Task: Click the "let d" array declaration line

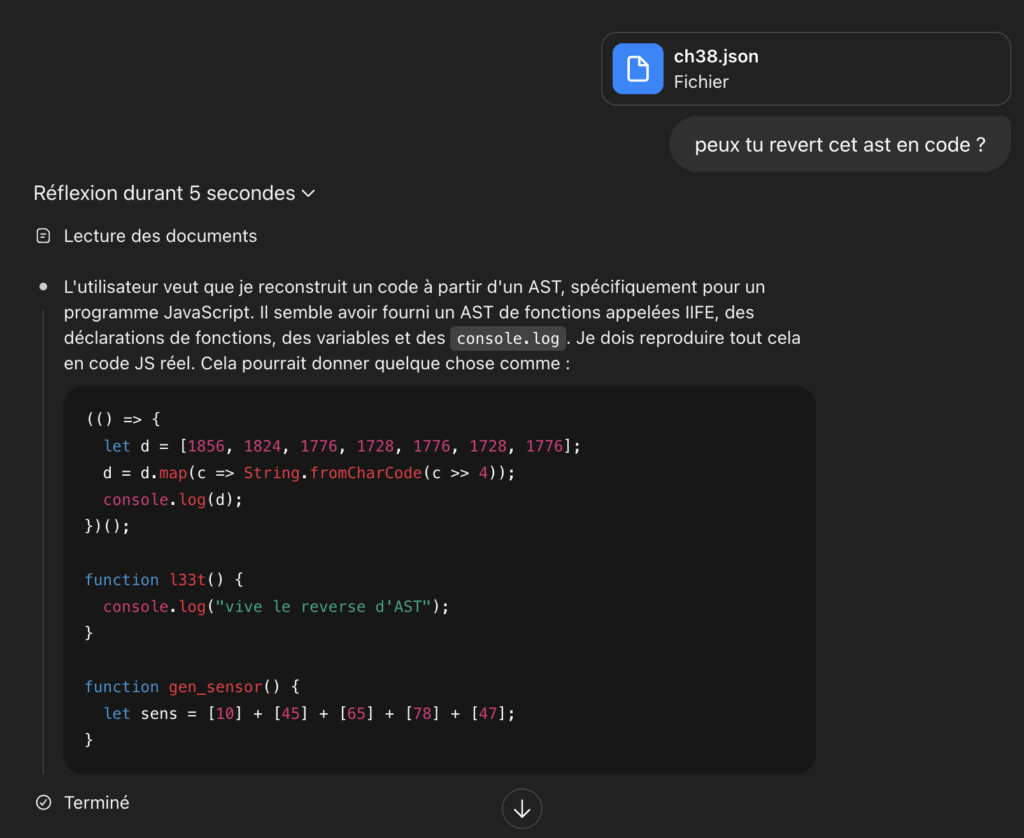Action: [341, 445]
